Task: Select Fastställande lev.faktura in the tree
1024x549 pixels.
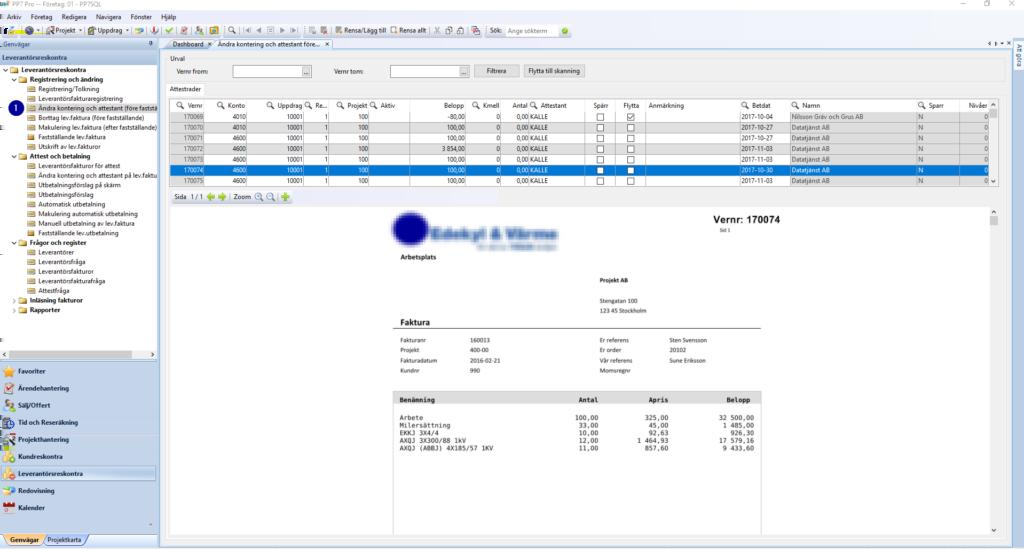Action: 72,137
